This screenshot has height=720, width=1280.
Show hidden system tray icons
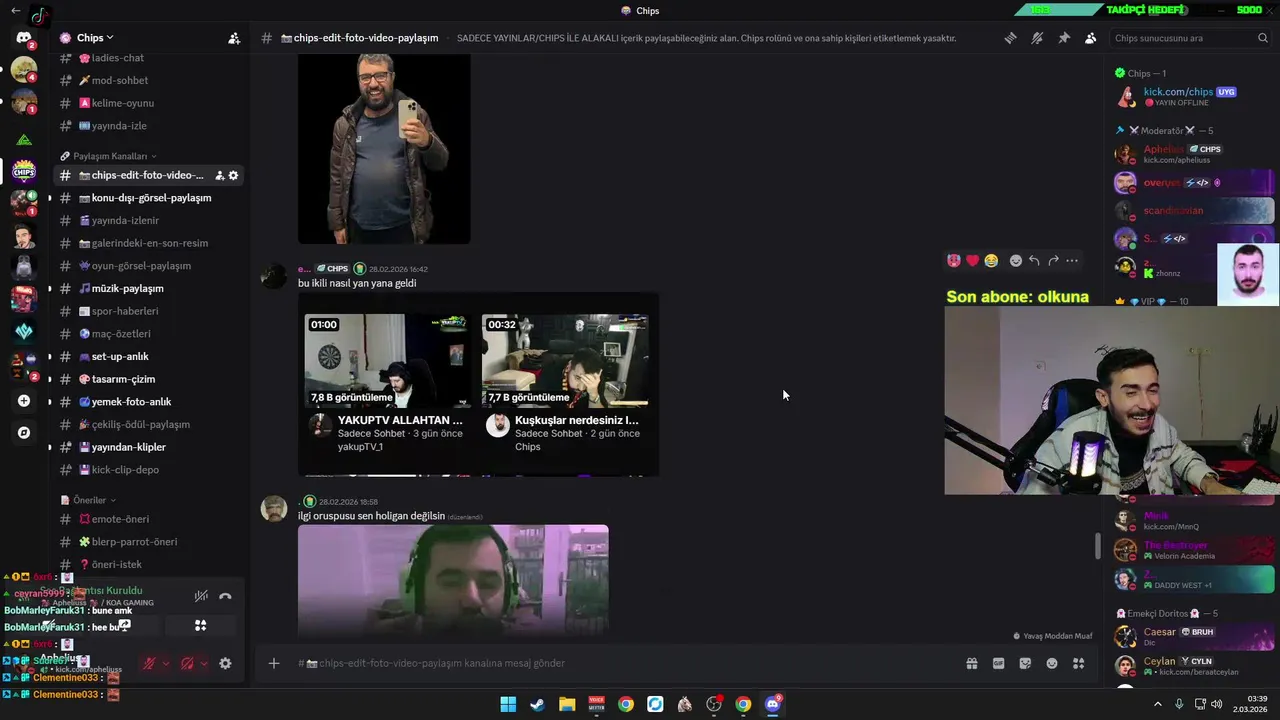point(1158,704)
